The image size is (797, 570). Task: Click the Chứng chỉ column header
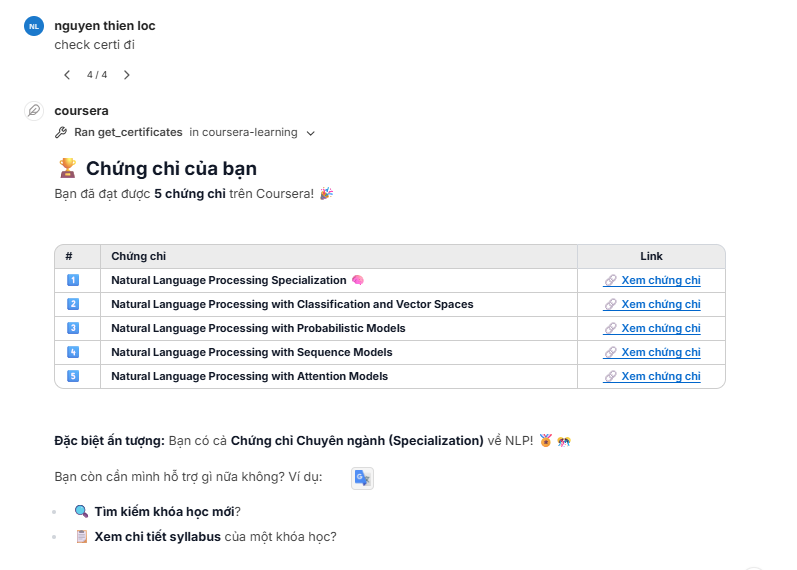pos(139,256)
